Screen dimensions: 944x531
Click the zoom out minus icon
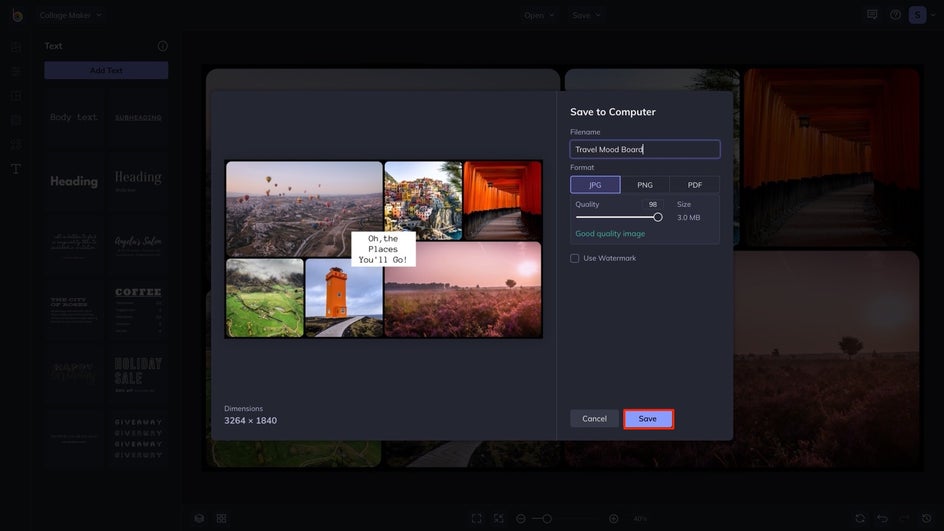pyautogui.click(x=521, y=518)
